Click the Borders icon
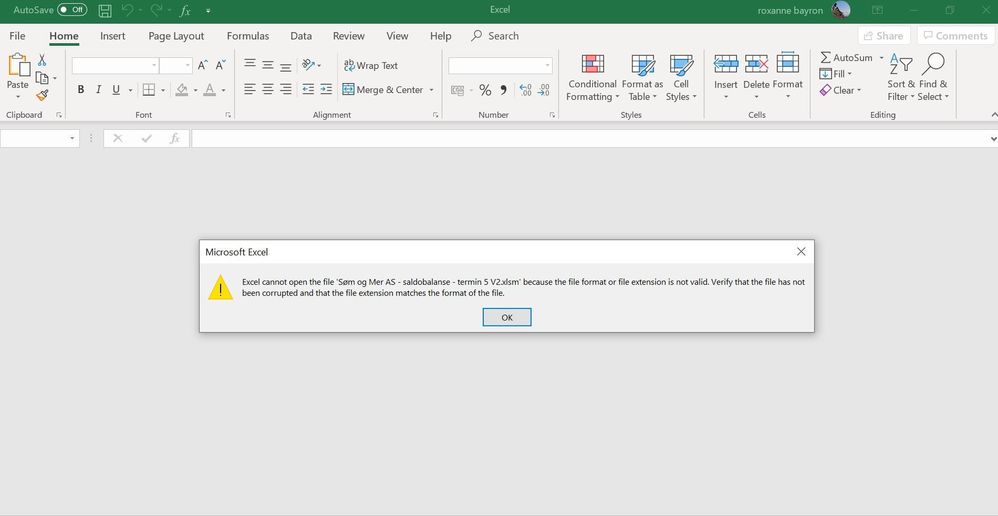This screenshot has width=998, height=516. [149, 90]
